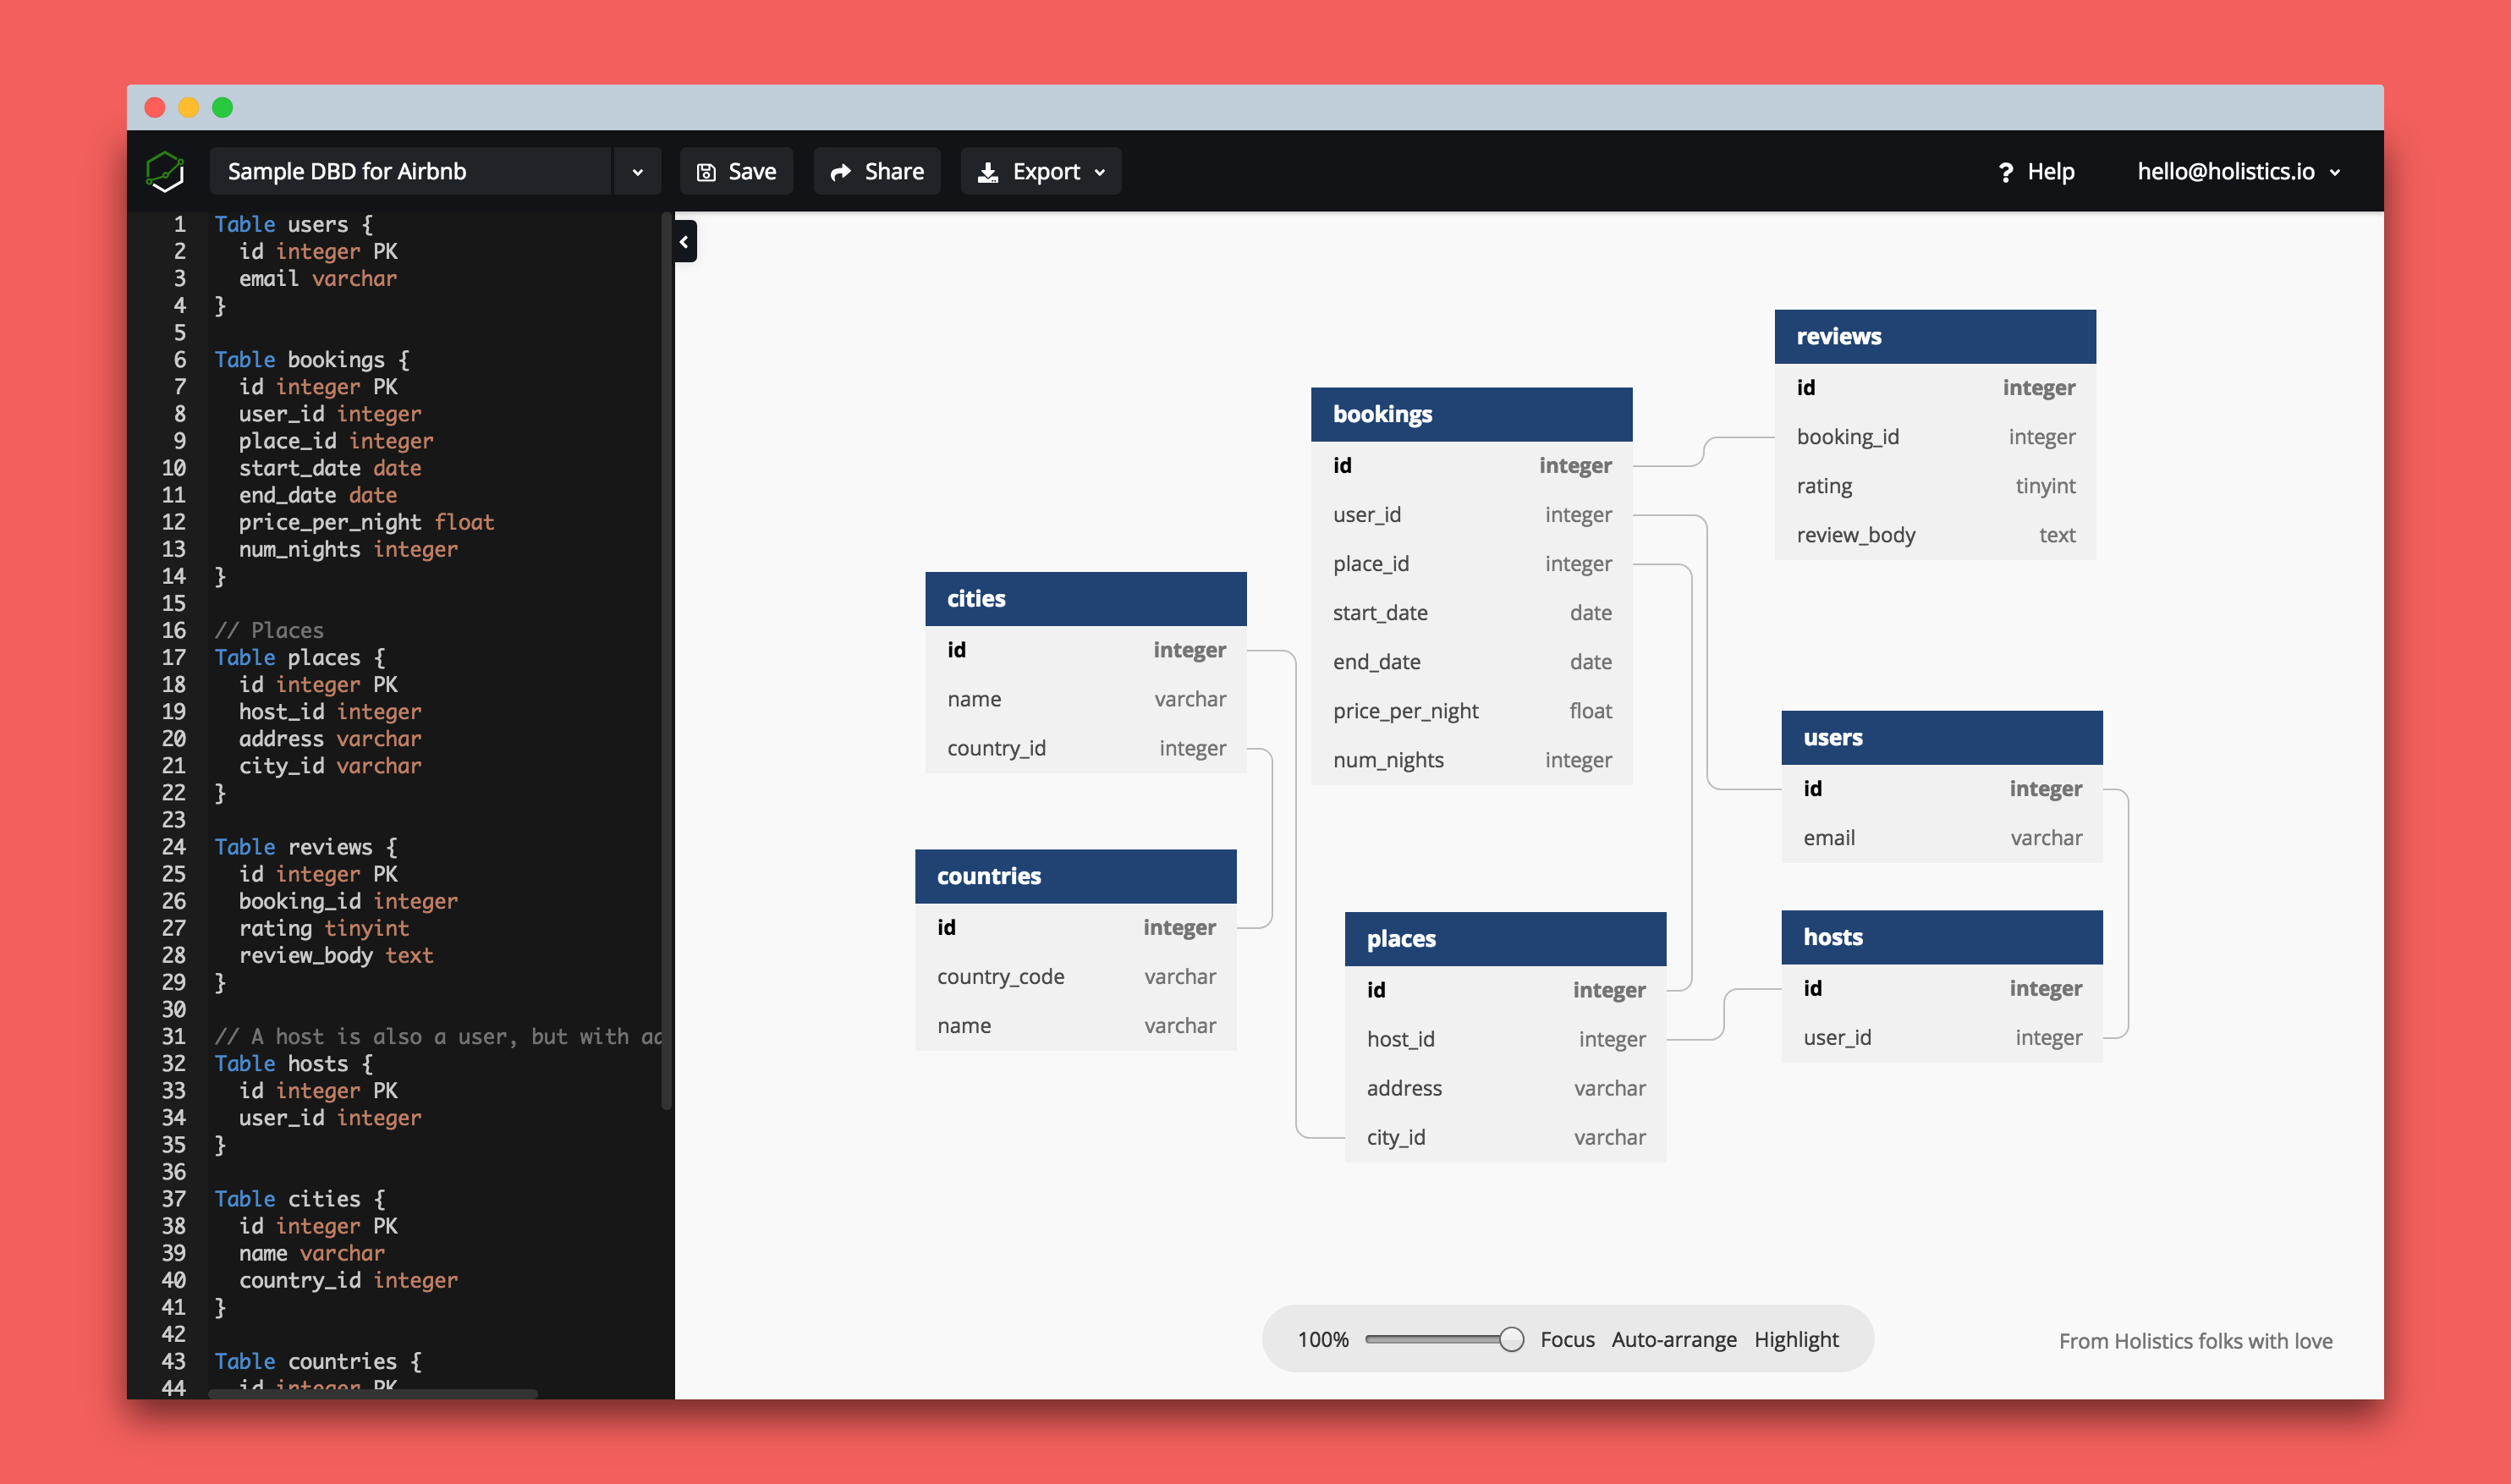Click the collapse panel arrow icon
The height and width of the screenshot is (1484, 2511).
click(x=685, y=242)
